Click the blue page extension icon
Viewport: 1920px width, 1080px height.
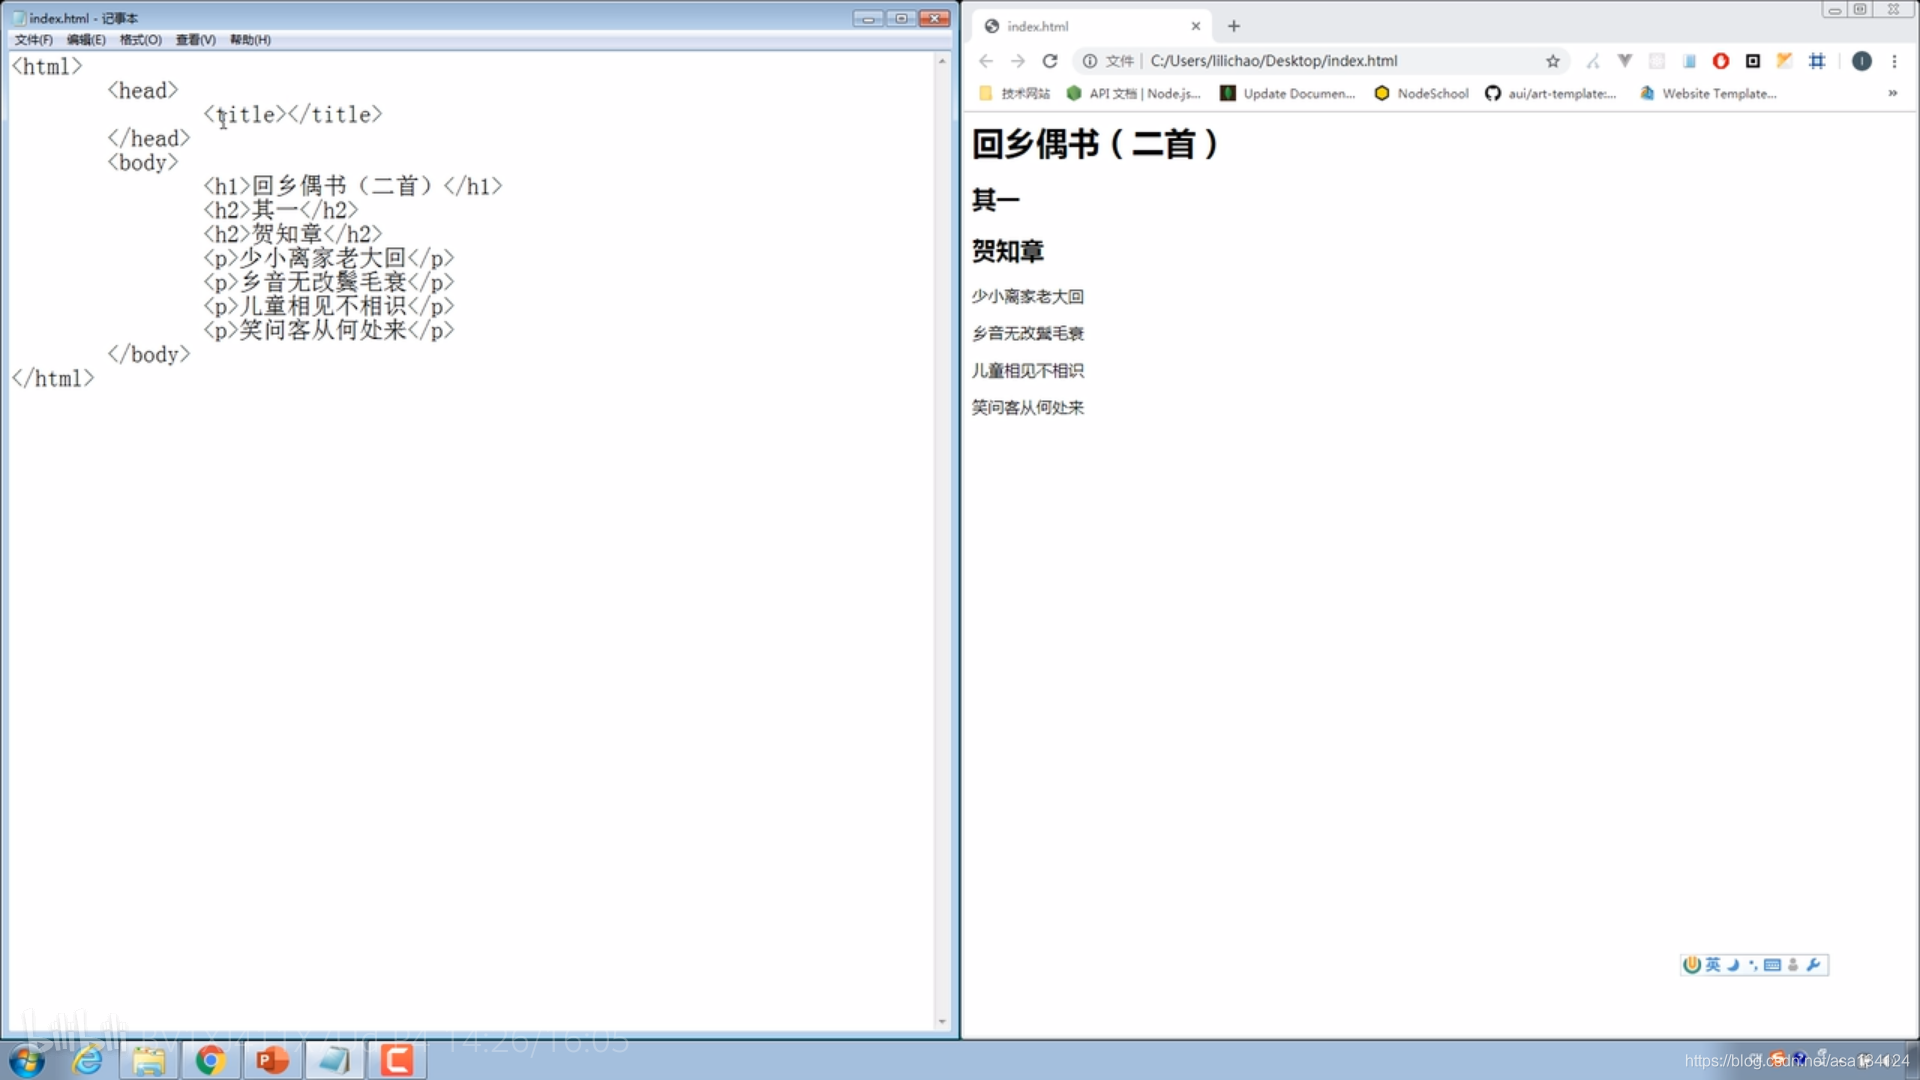tap(1689, 61)
